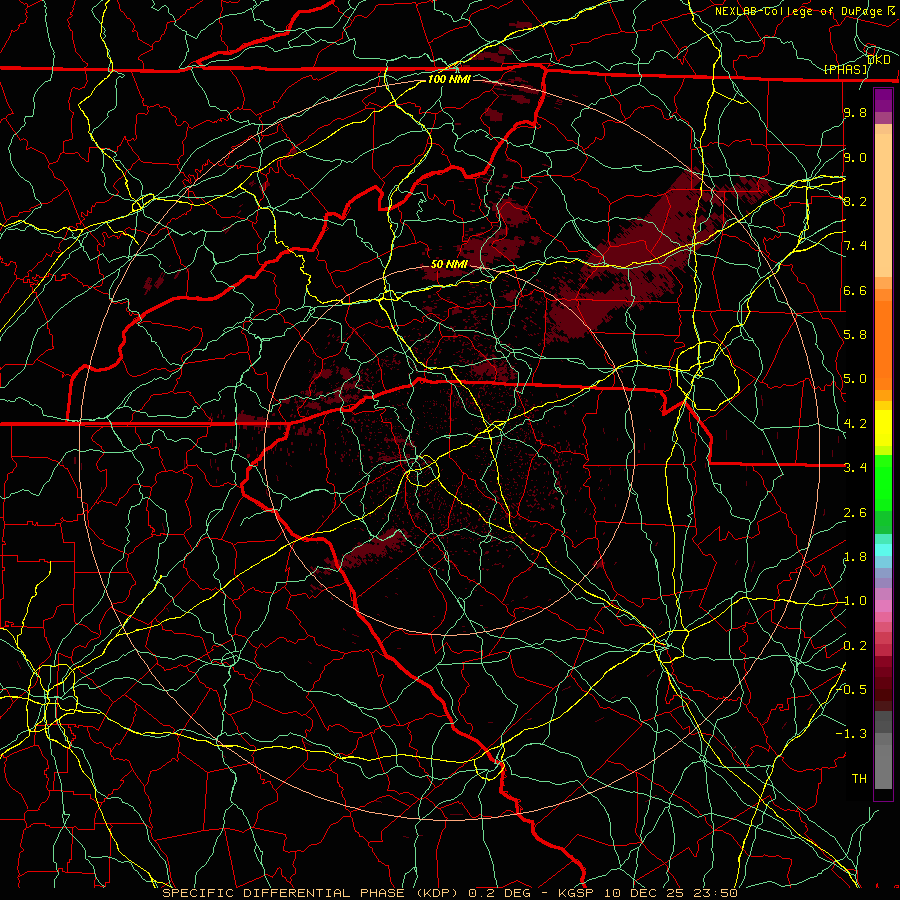This screenshot has height=900, width=900.
Task: Click the 50 NMI range ring label
Action: click(449, 264)
